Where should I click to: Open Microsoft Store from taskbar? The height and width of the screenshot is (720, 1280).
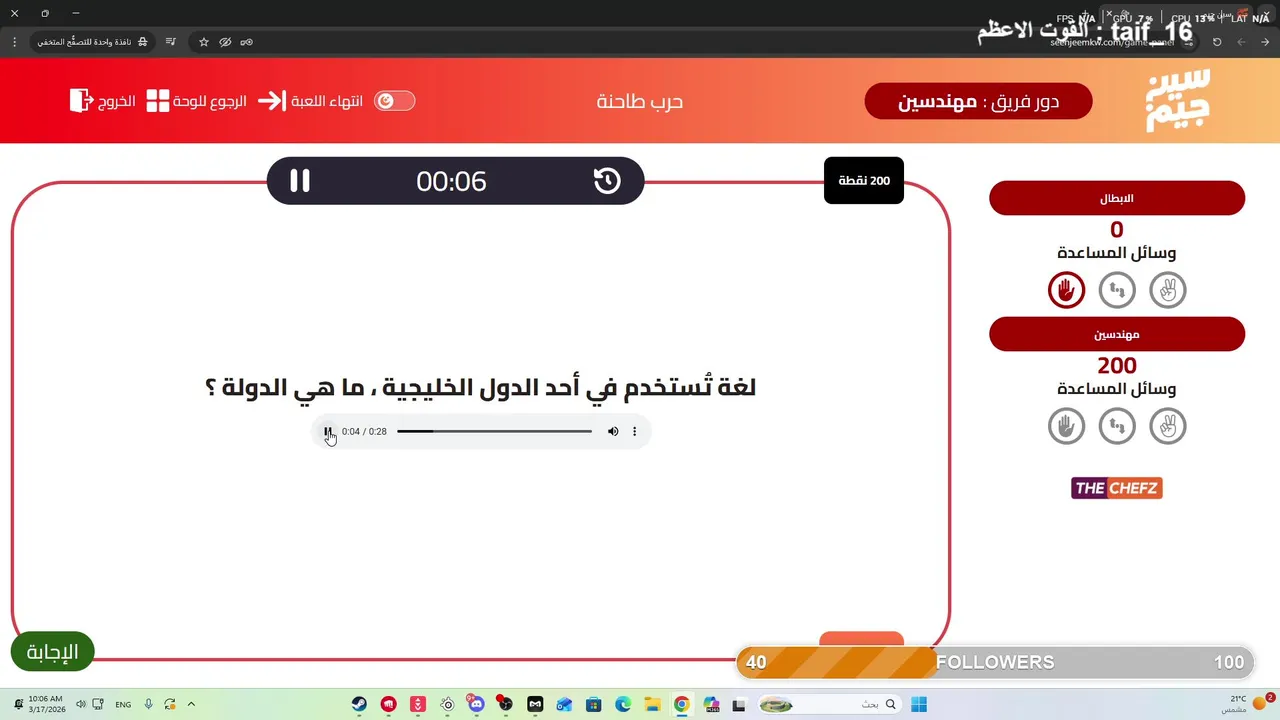(x=593, y=704)
